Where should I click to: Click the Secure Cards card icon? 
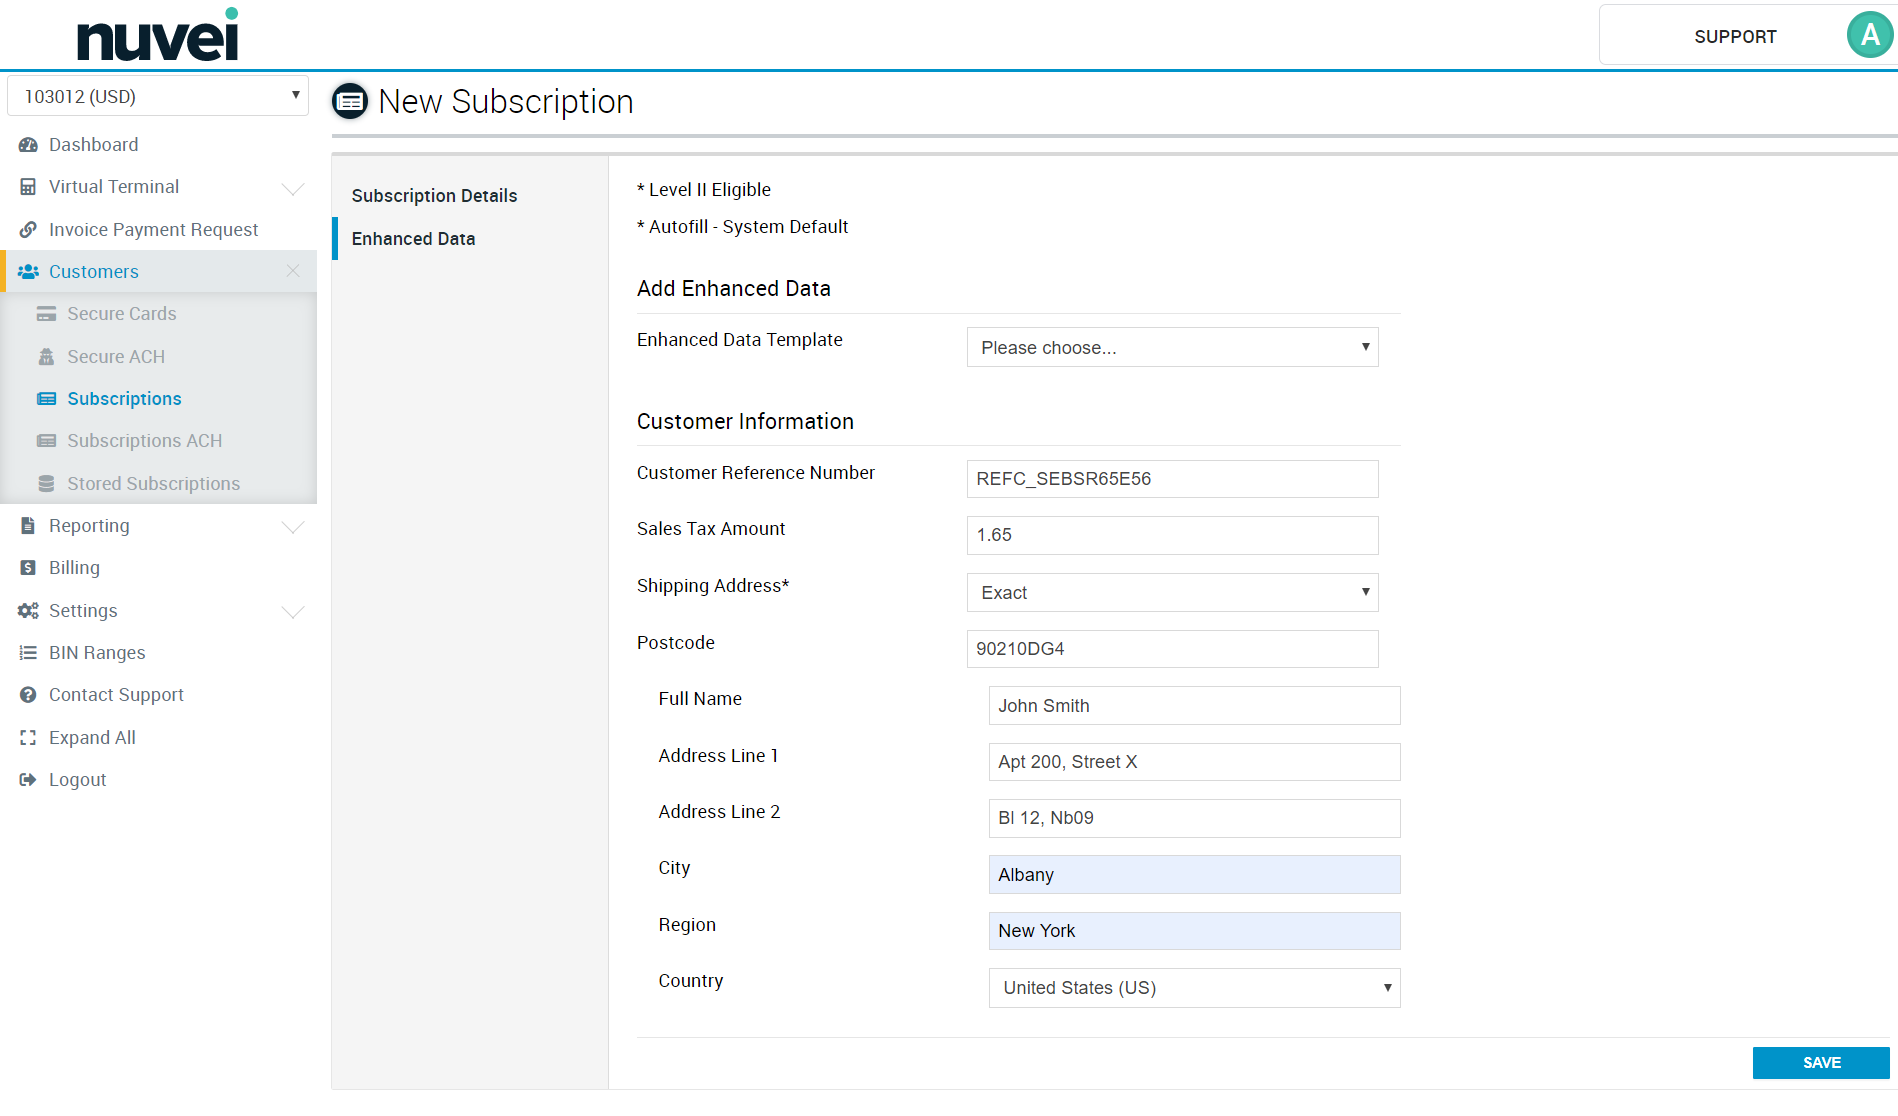(46, 314)
